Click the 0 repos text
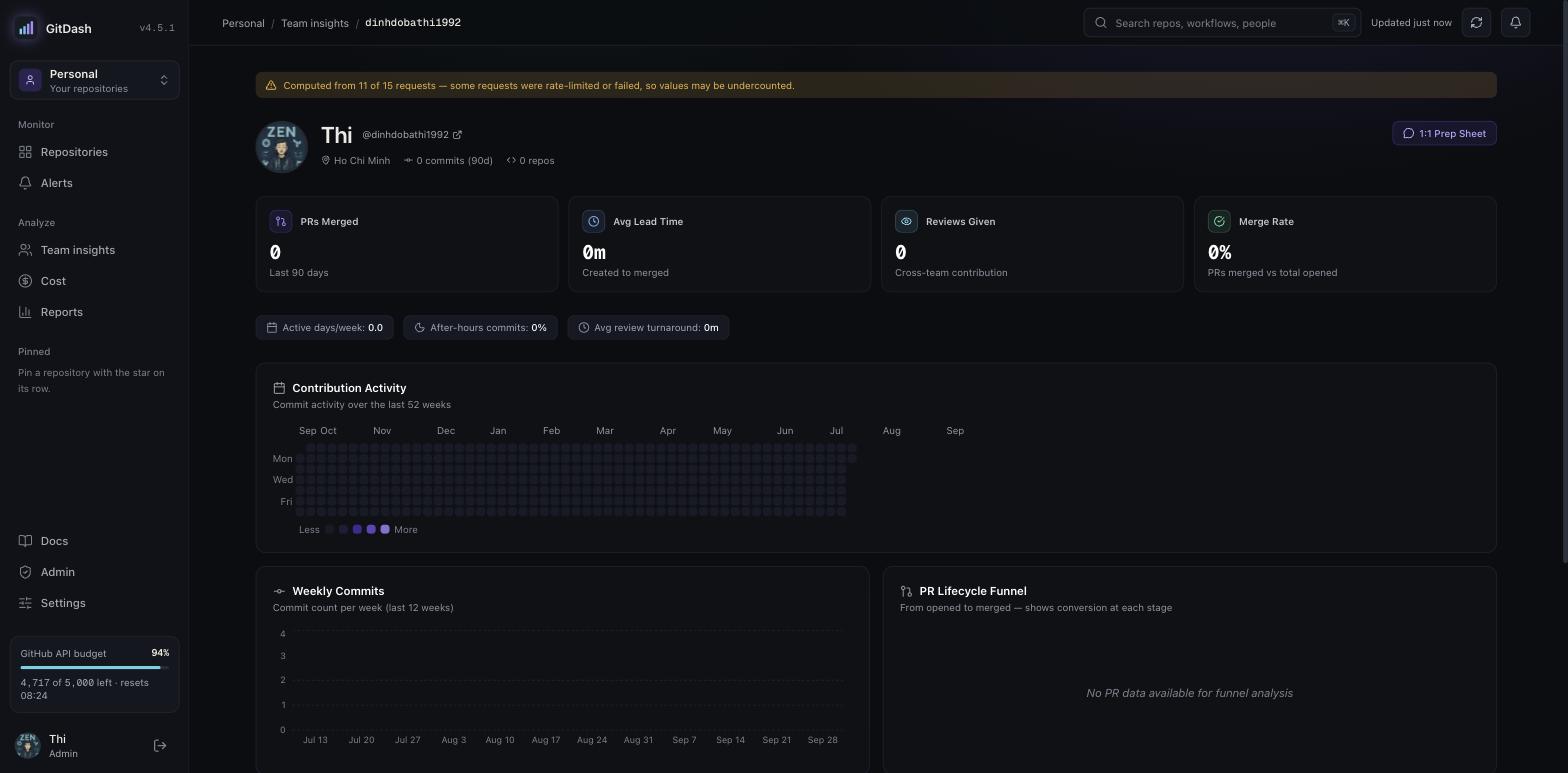The image size is (1568, 773). (x=537, y=161)
